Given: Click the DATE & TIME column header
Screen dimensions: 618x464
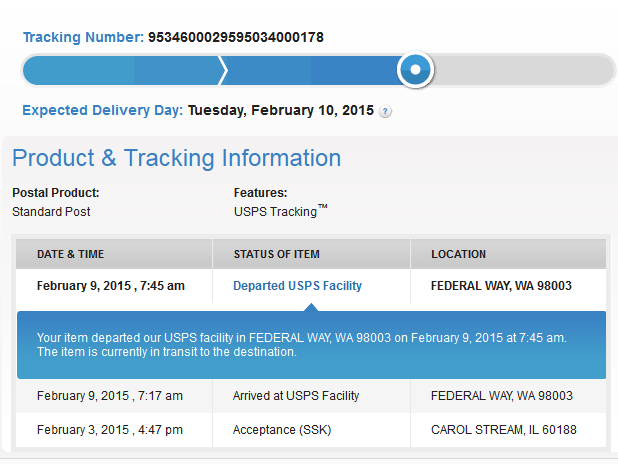Looking at the screenshot, I should click(x=70, y=254).
